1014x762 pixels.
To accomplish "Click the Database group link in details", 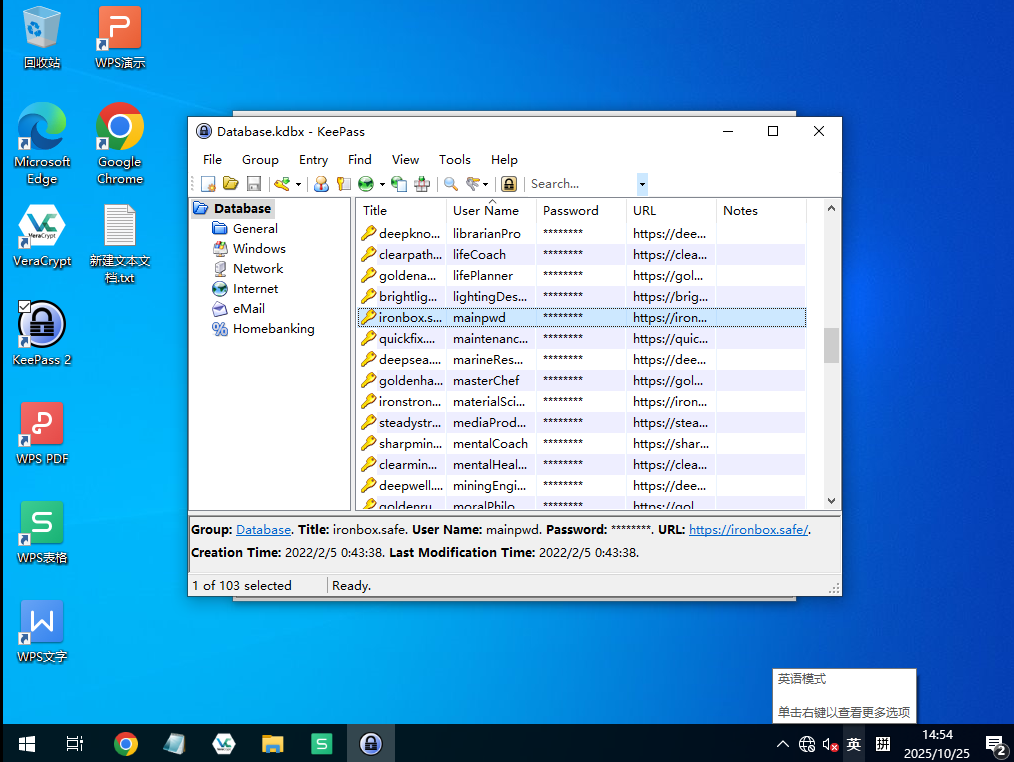I will pos(263,530).
